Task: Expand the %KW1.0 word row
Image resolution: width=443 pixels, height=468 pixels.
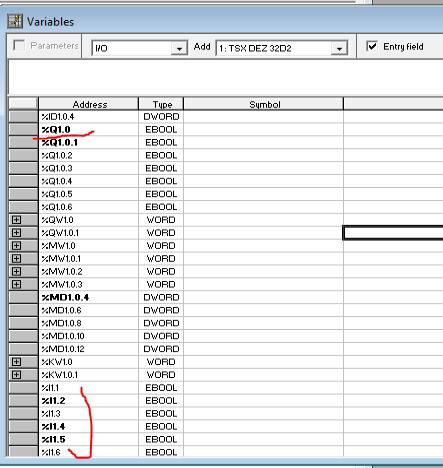Action: (x=16, y=362)
